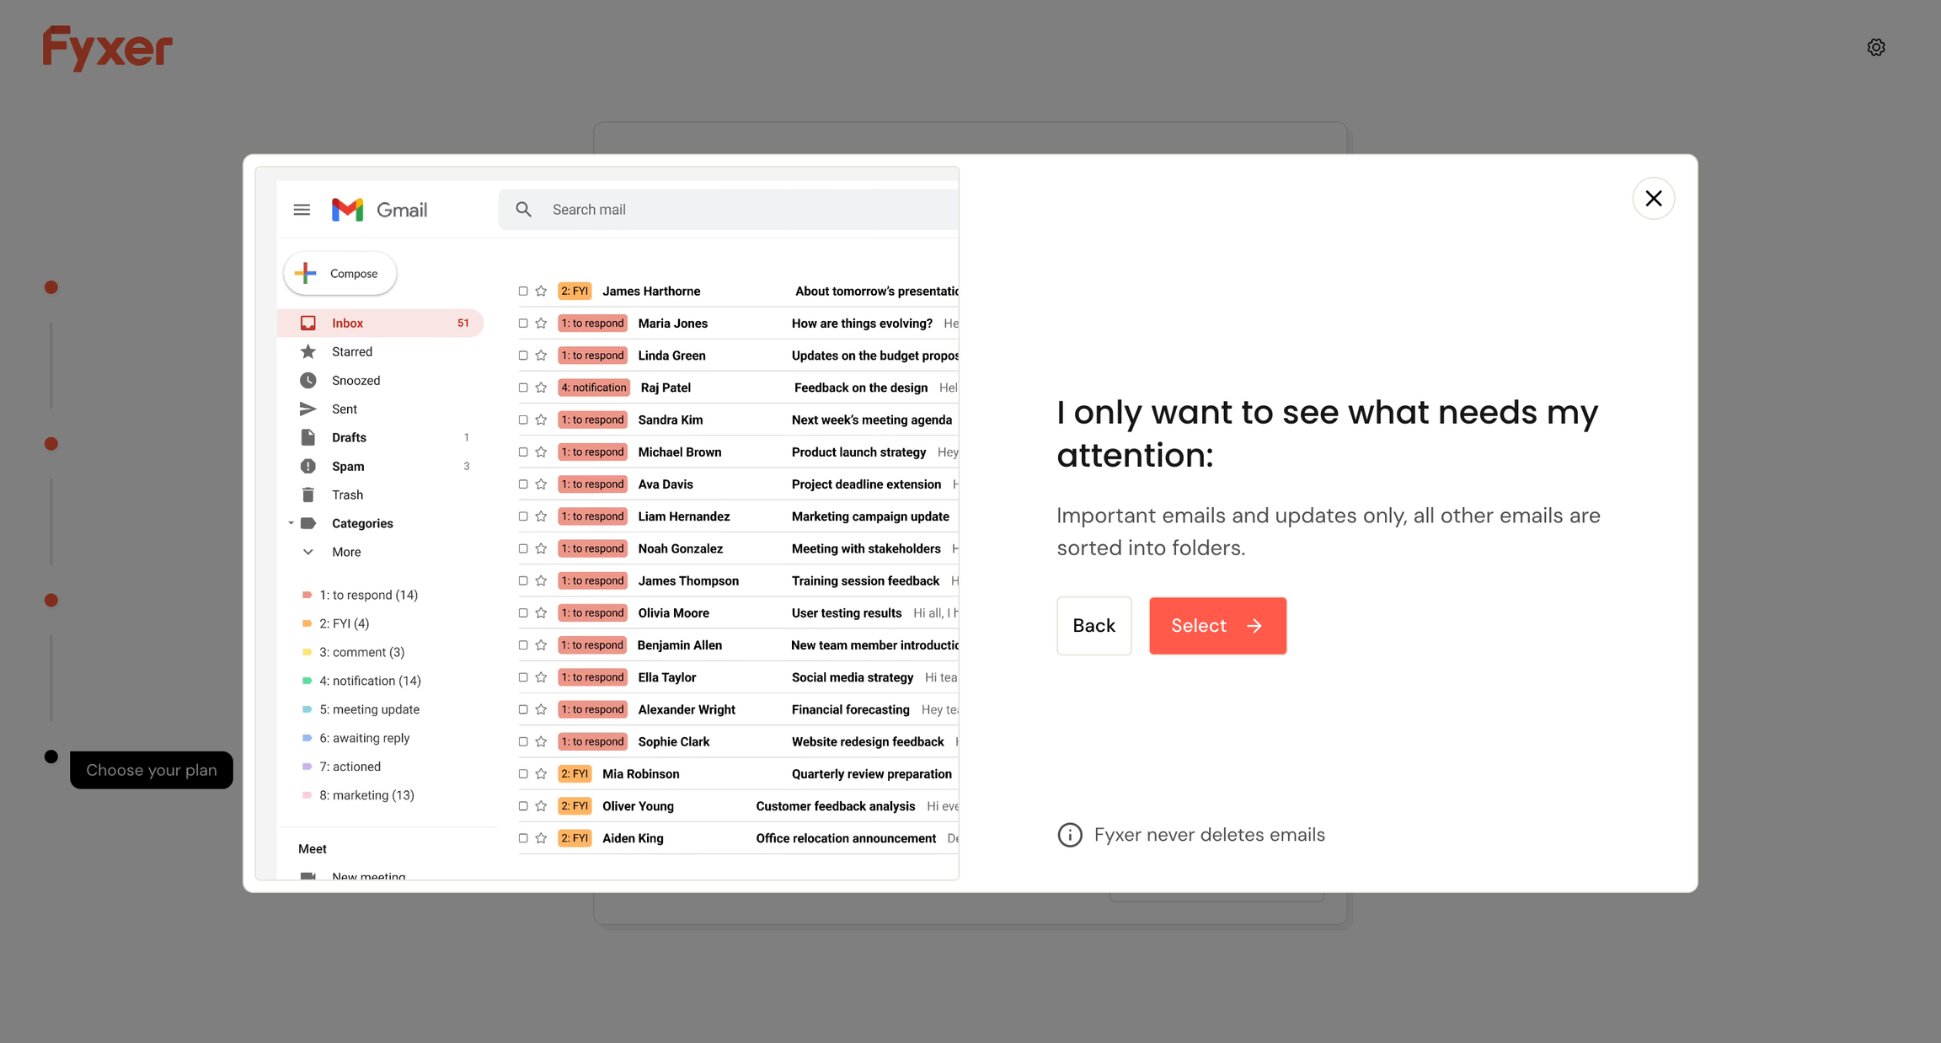
Task: Open the Gmail main menu hamburger
Action: [x=302, y=209]
